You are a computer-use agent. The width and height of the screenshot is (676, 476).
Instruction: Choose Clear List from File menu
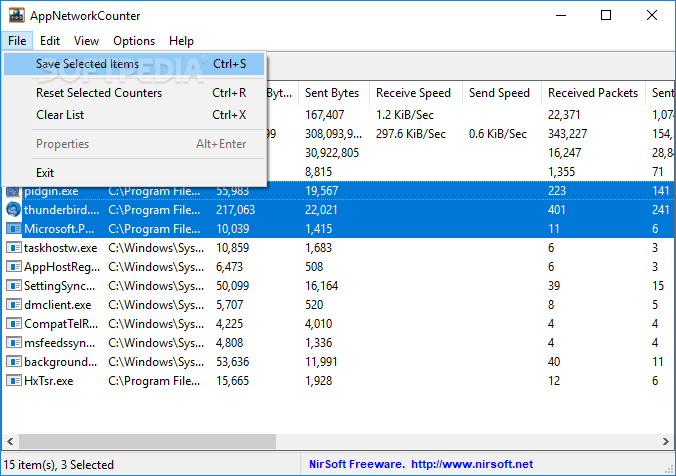click(134, 115)
